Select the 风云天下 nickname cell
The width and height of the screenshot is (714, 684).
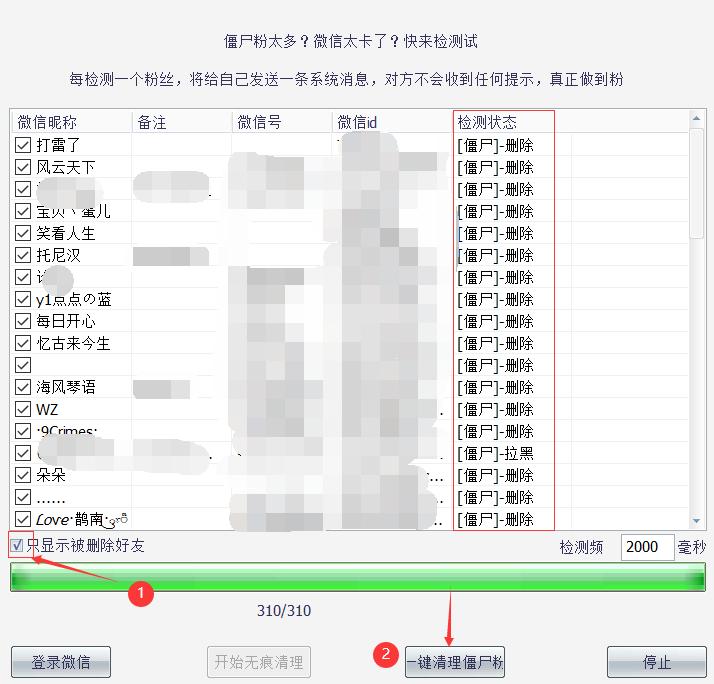[x=66, y=167]
